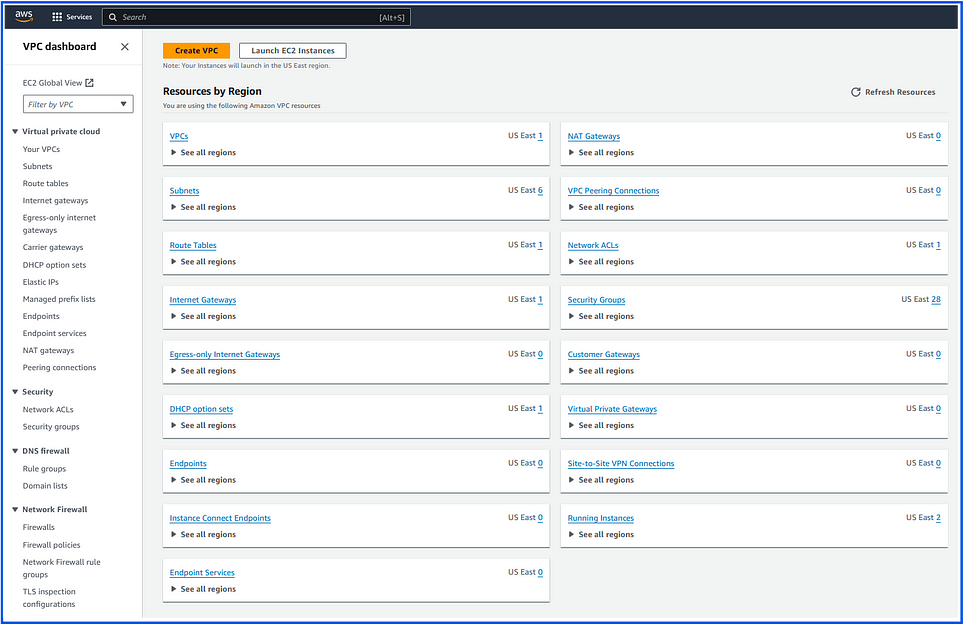Open Network Firewall rule groups item
The height and width of the screenshot is (624, 963).
[x=61, y=568]
